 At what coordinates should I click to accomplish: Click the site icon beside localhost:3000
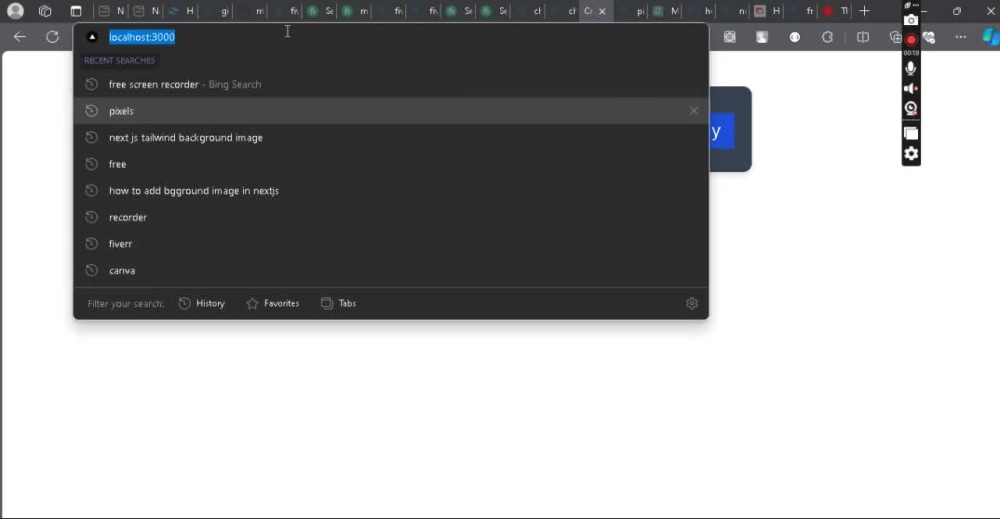(x=92, y=37)
